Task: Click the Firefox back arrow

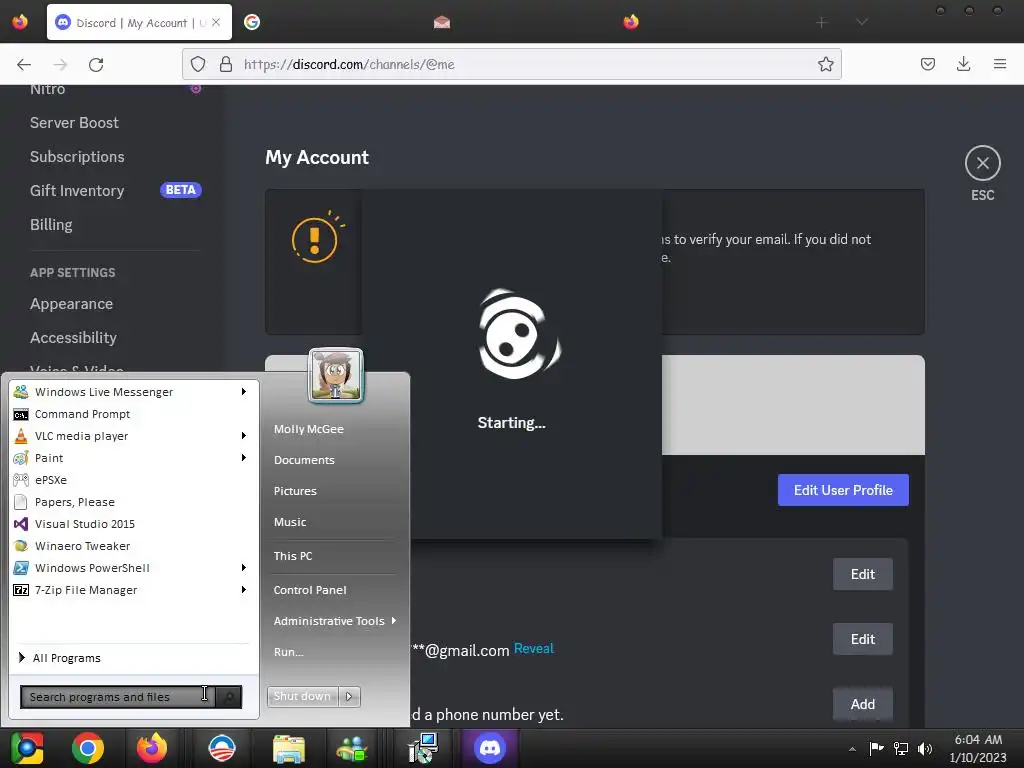Action: (24, 64)
